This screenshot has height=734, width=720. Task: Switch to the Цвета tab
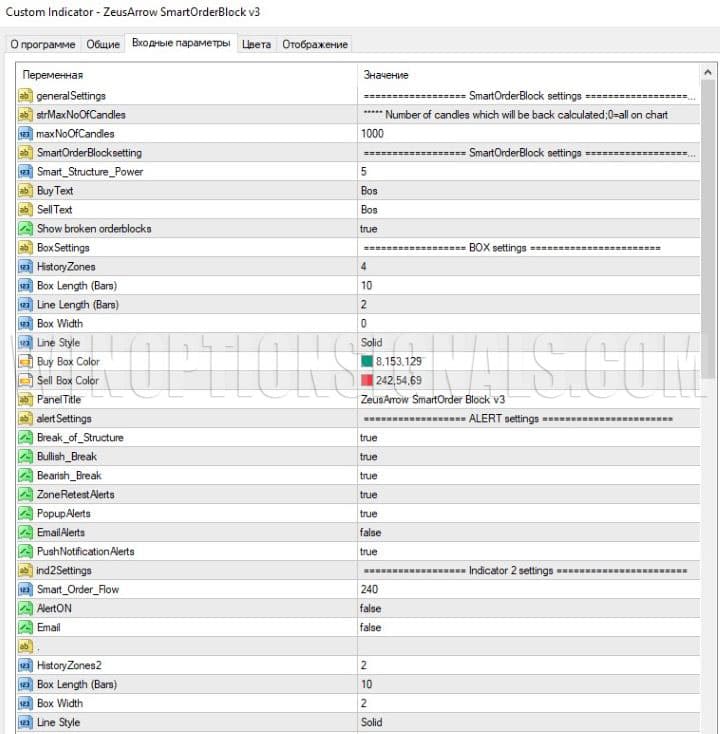[256, 45]
